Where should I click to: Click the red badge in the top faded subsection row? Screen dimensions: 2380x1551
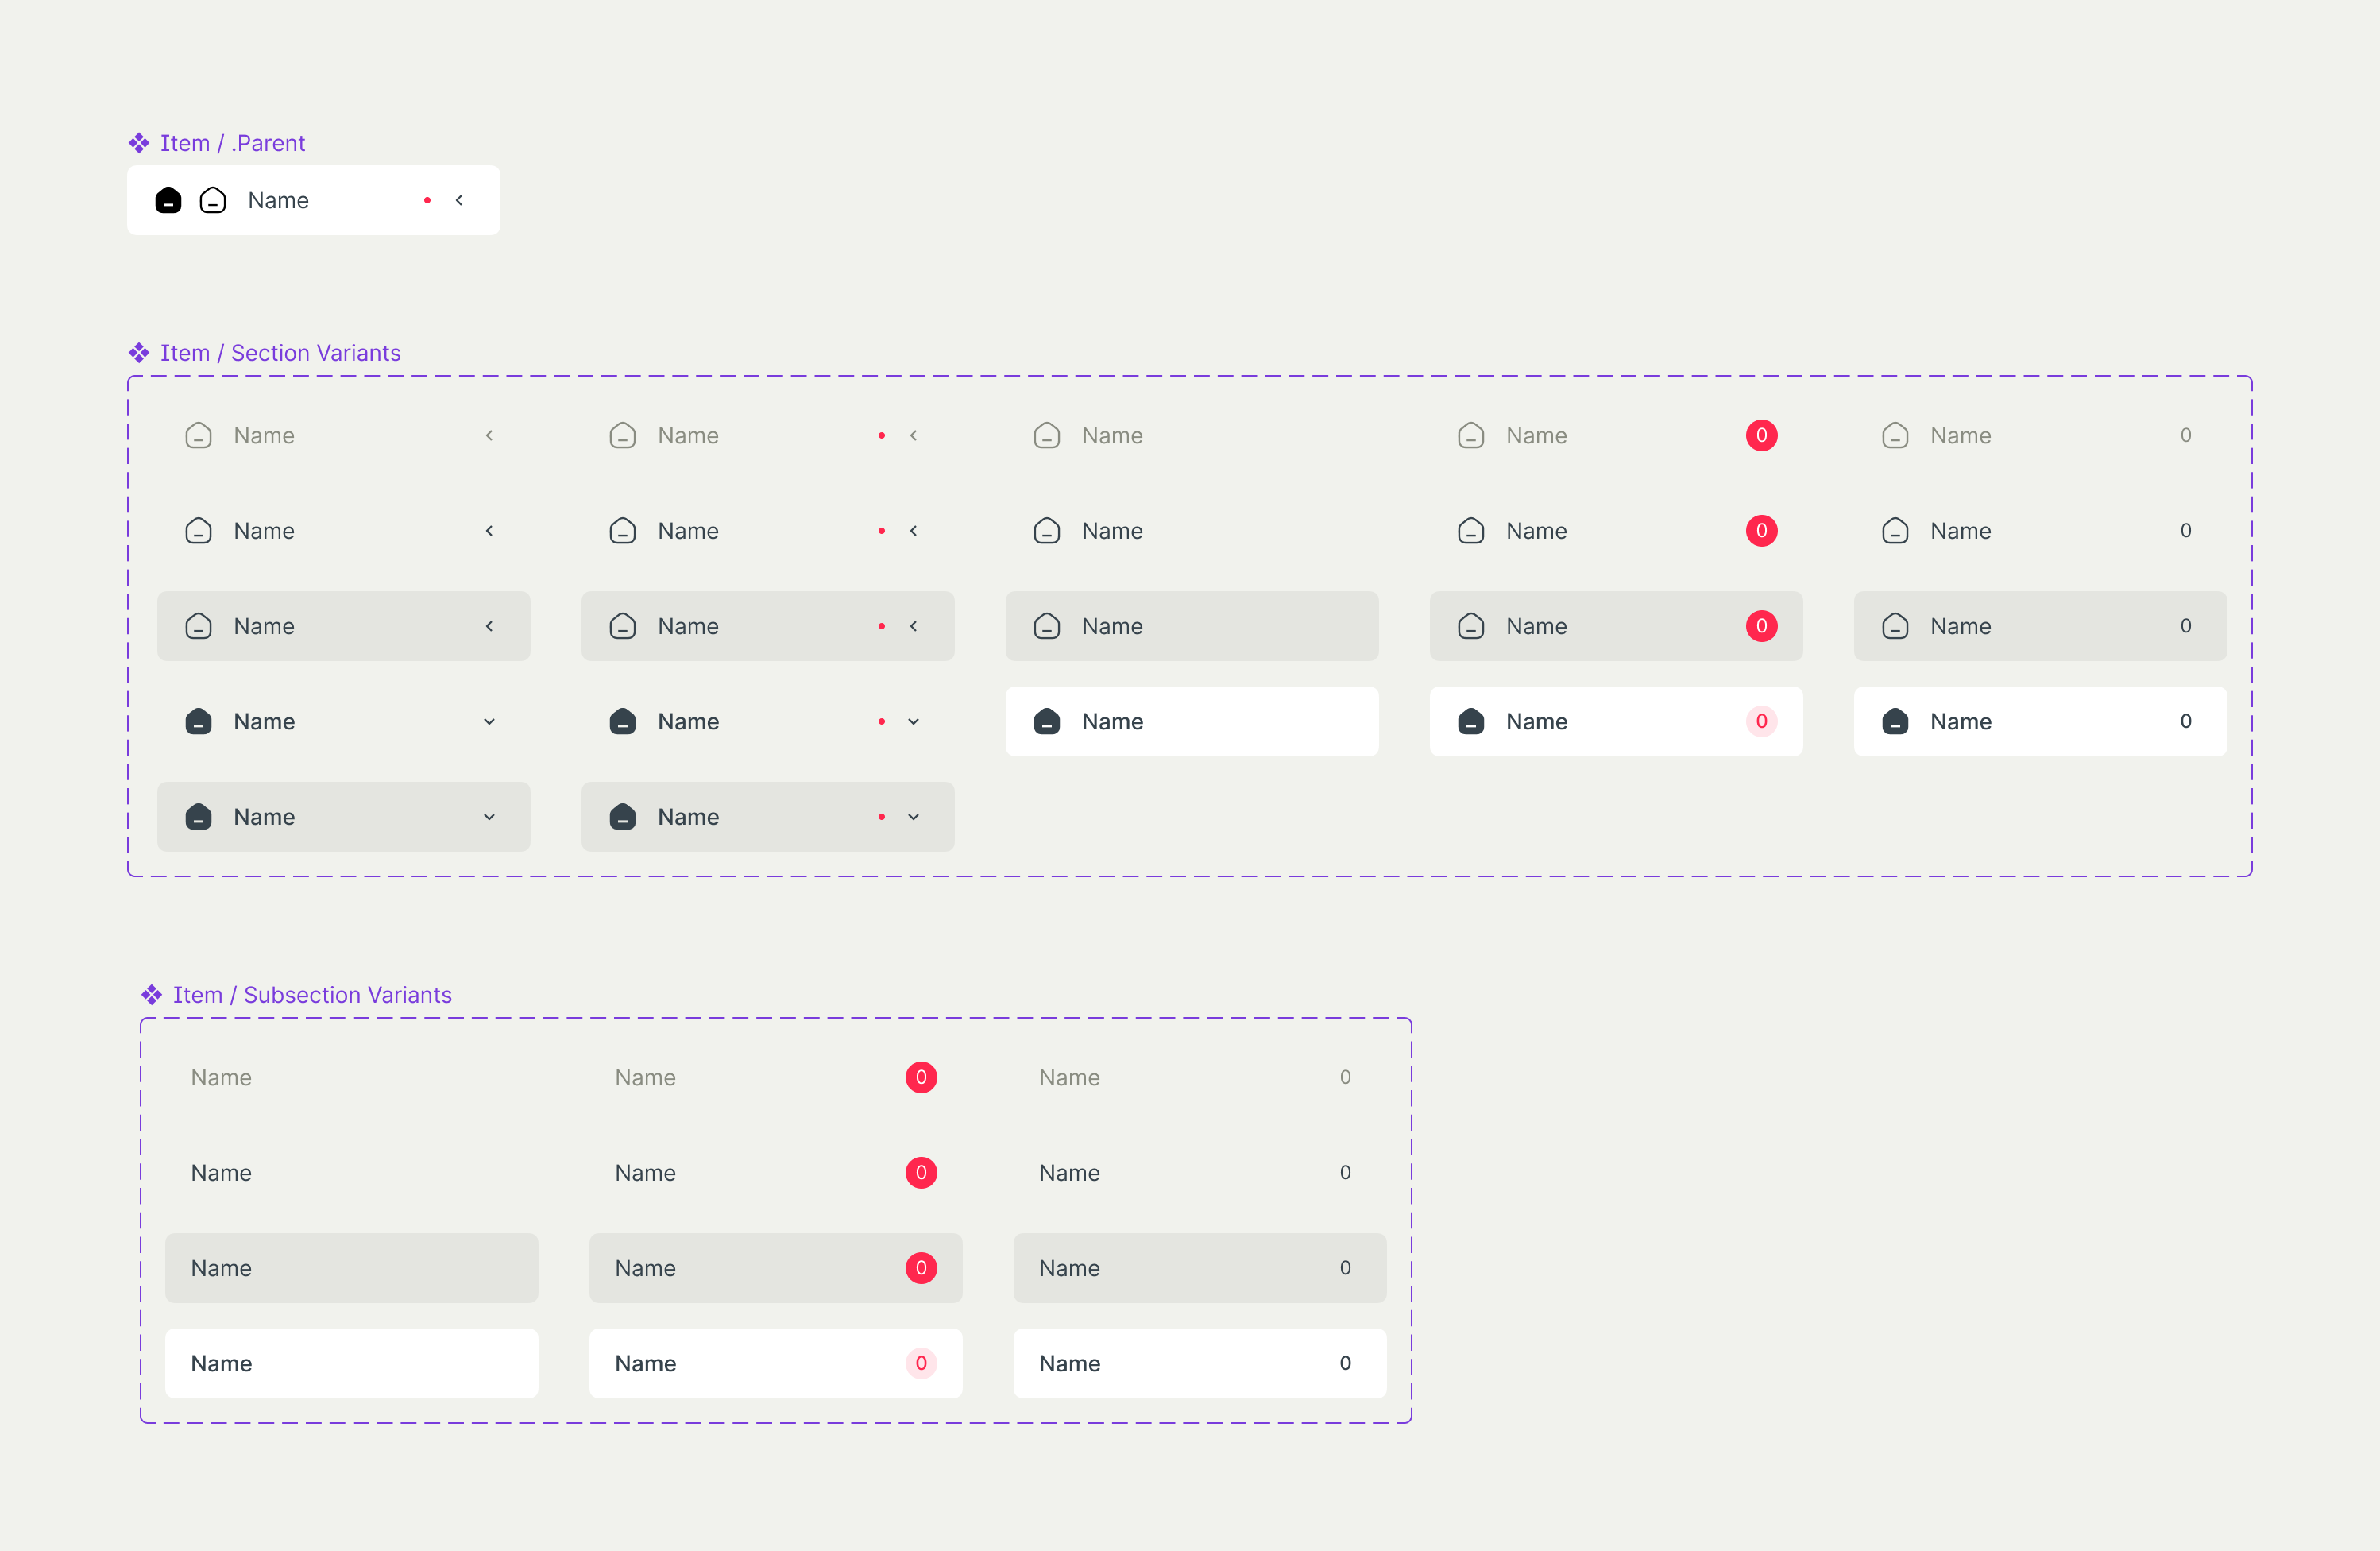click(x=921, y=1078)
